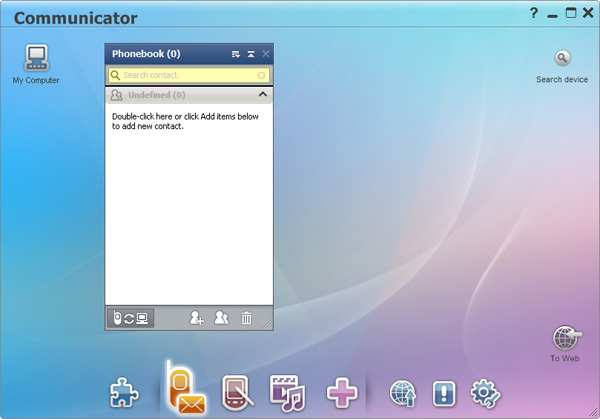Viewport: 600px width, 419px height.
Task: Close the Phonebook panel
Action: [x=266, y=54]
